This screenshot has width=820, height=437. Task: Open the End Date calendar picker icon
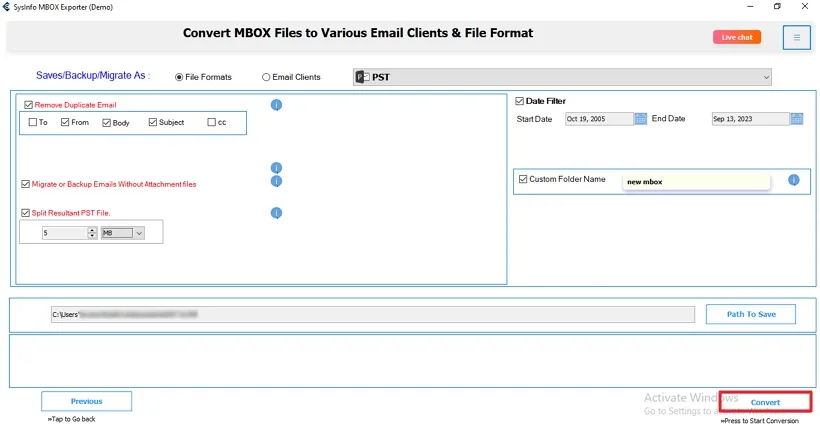[796, 119]
